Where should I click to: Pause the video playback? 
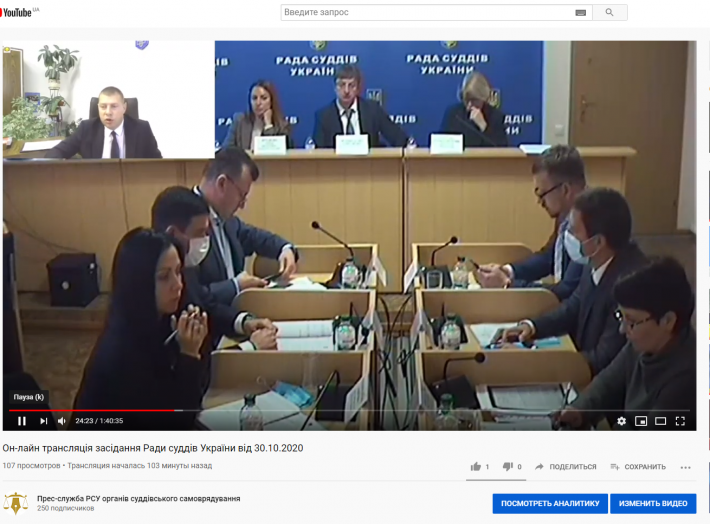click(x=21, y=421)
